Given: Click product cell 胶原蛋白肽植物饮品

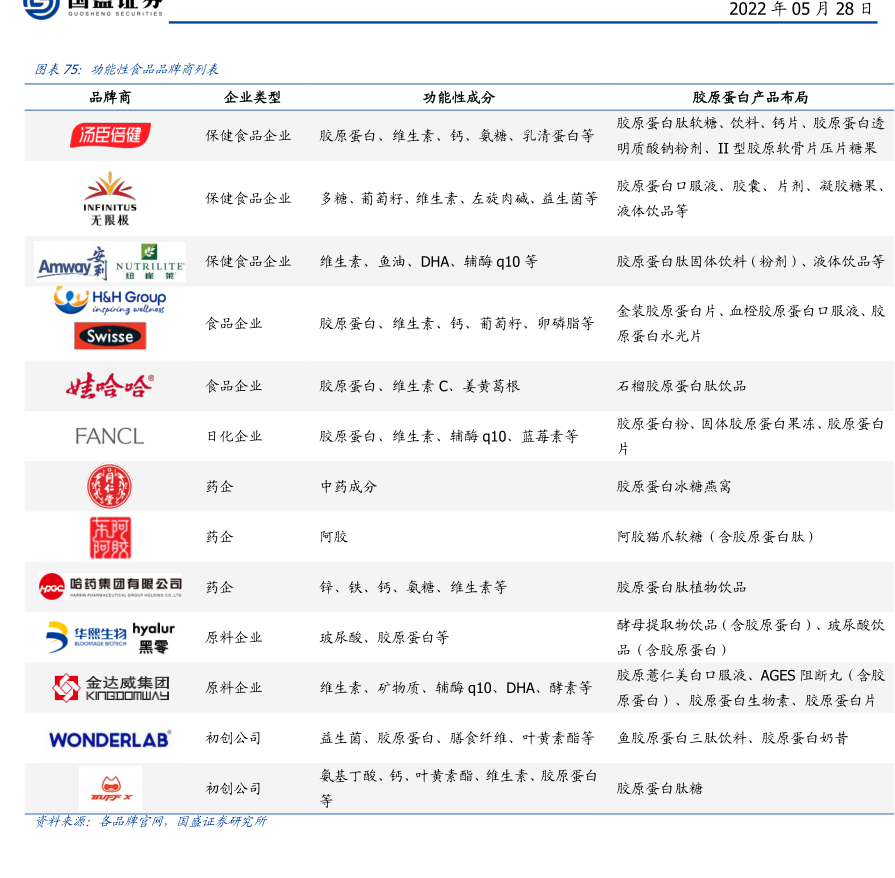Looking at the screenshot, I should pyautogui.click(x=682, y=587).
